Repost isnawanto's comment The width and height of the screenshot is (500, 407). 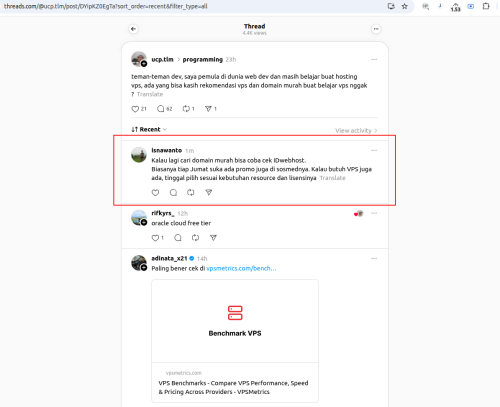click(191, 192)
